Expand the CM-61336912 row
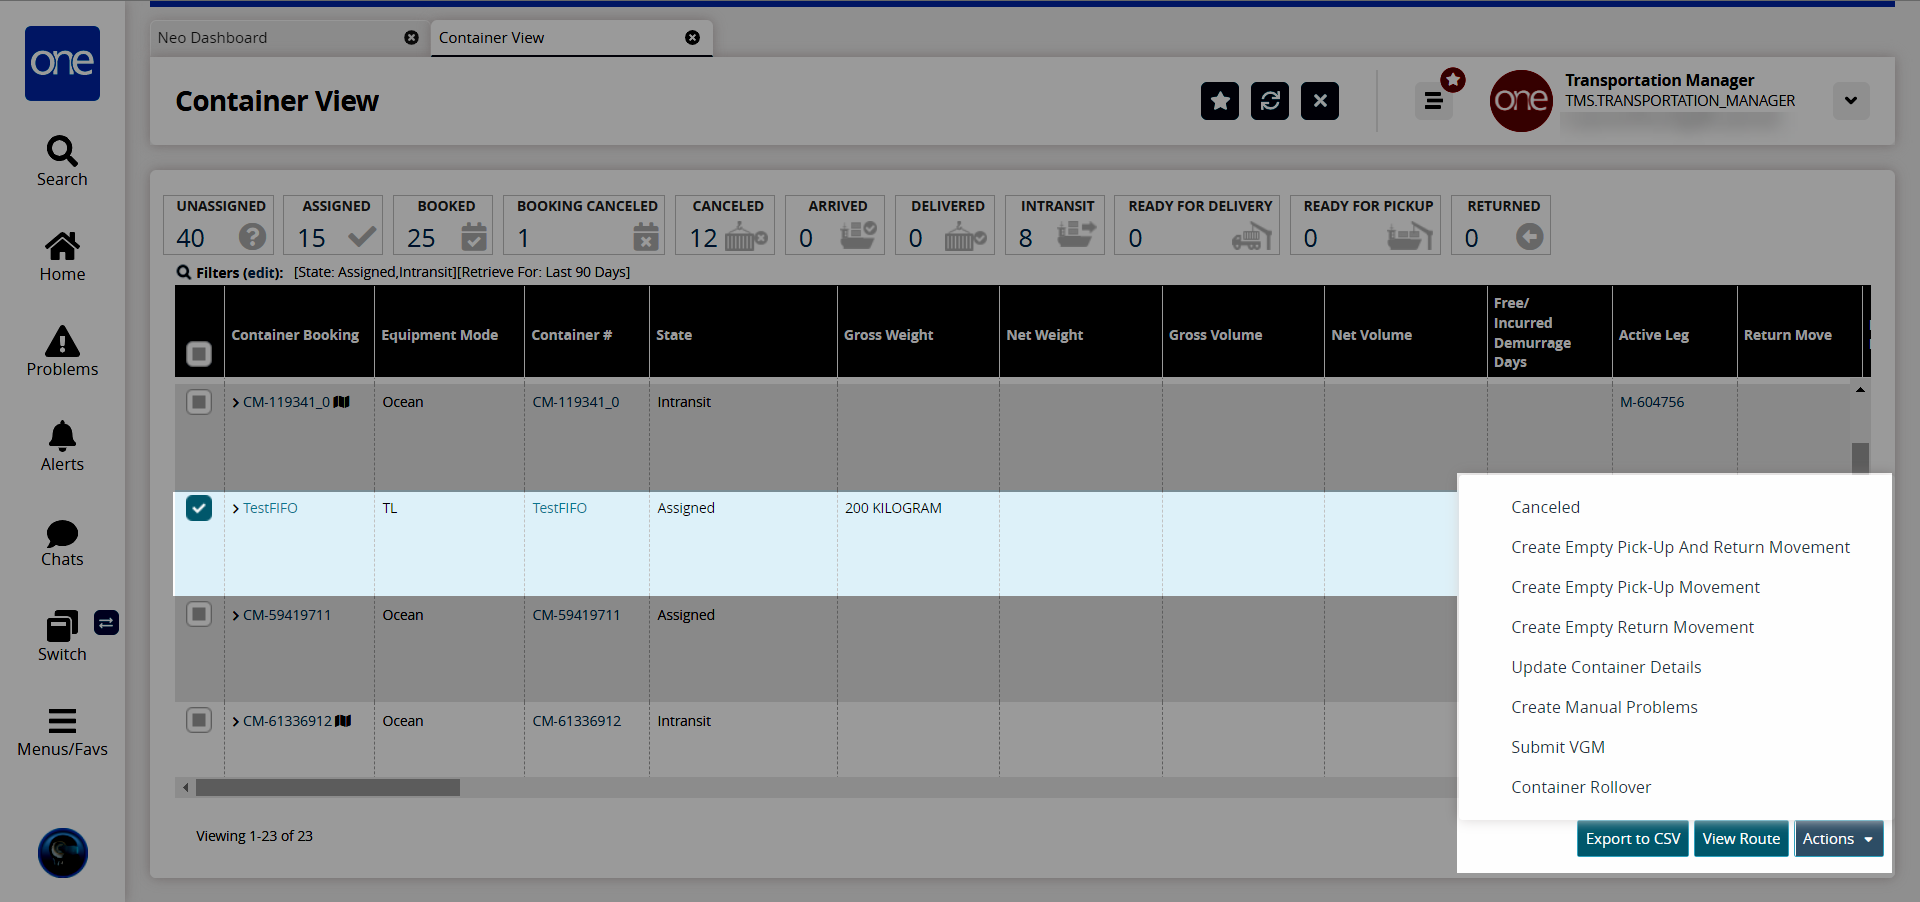The height and width of the screenshot is (902, 1920). (x=236, y=722)
